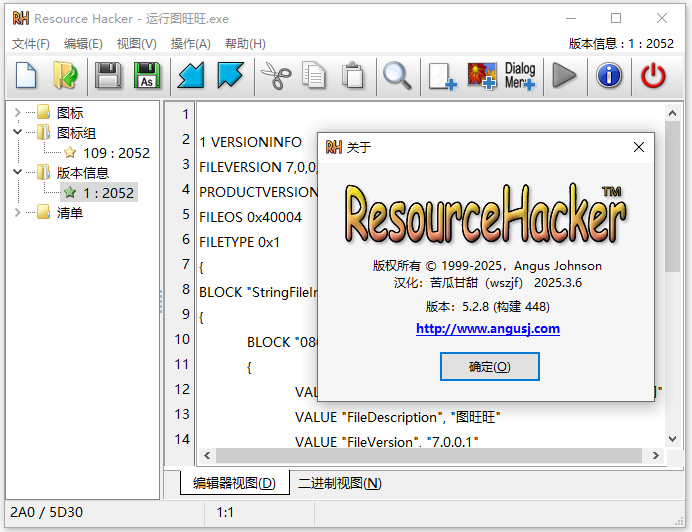Switch to 编辑器视图(D) tab

[234, 483]
